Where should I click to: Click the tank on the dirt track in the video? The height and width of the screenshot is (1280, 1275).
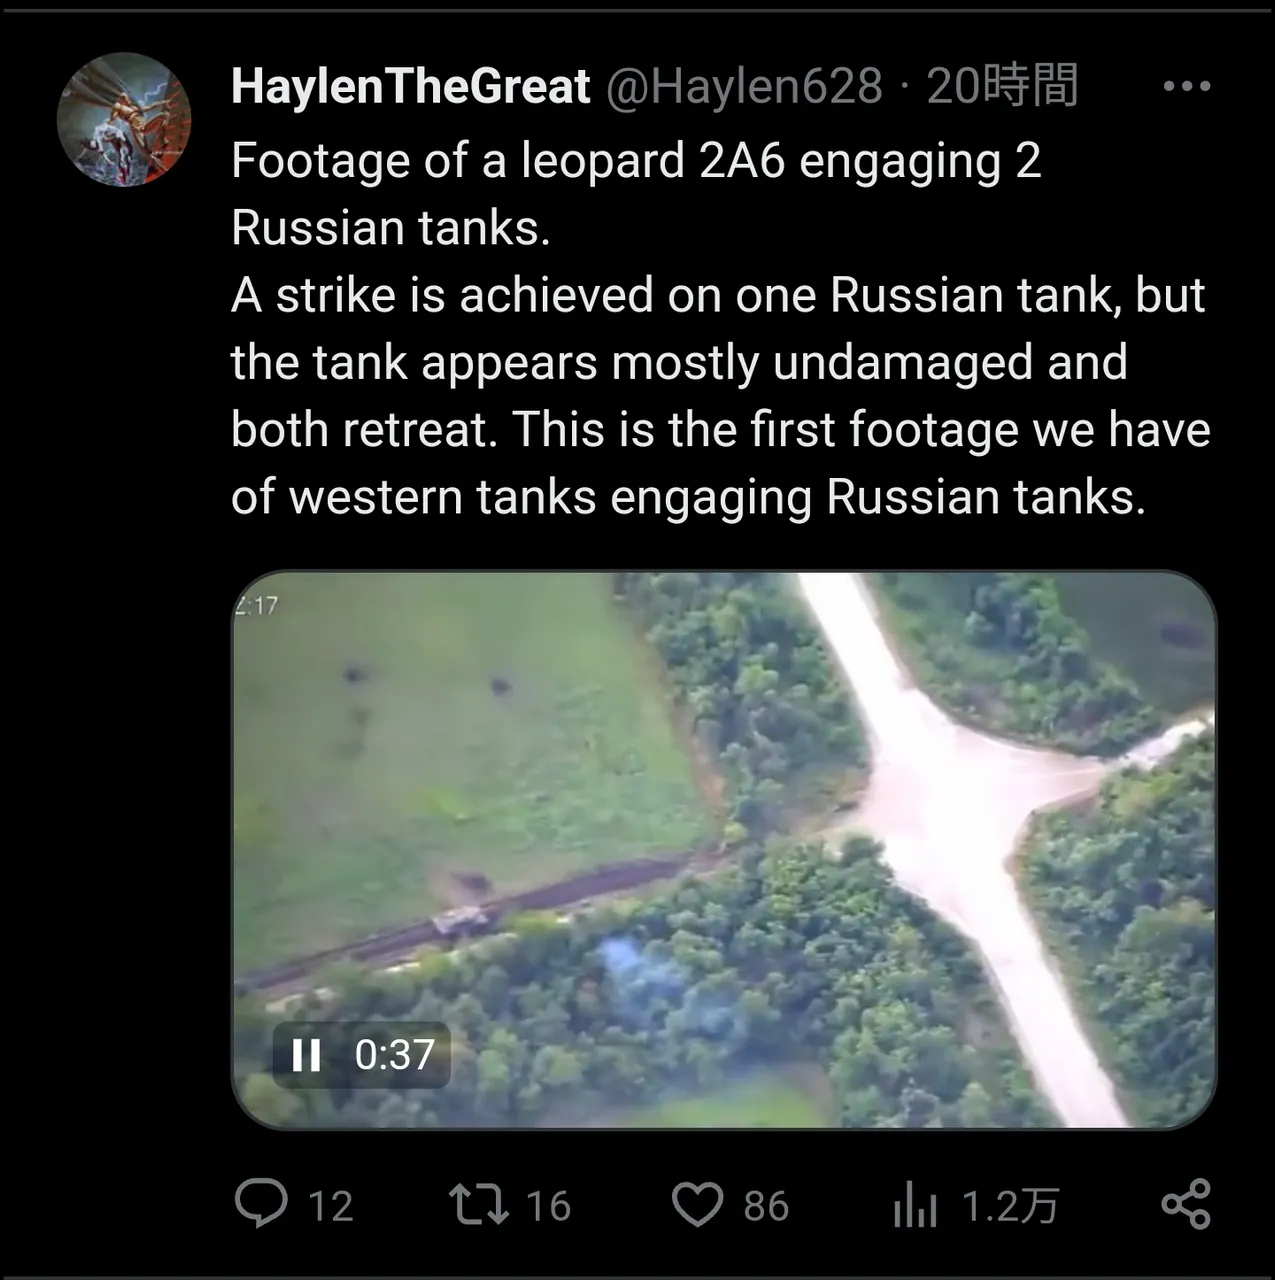click(461, 919)
